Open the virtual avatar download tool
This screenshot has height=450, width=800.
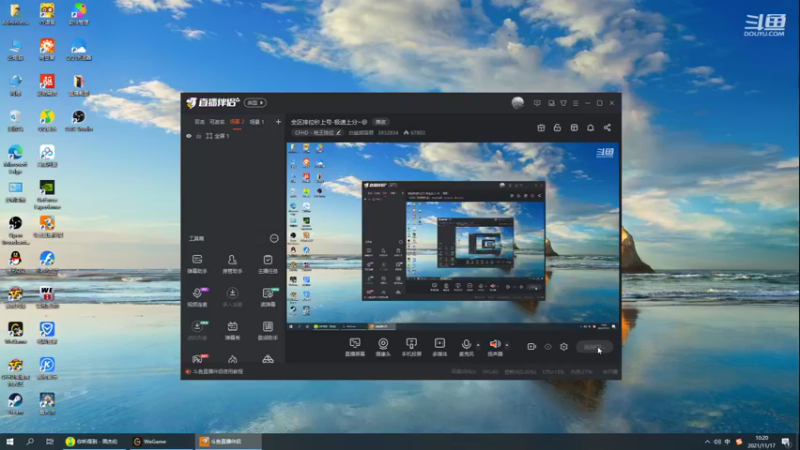[x=197, y=331]
